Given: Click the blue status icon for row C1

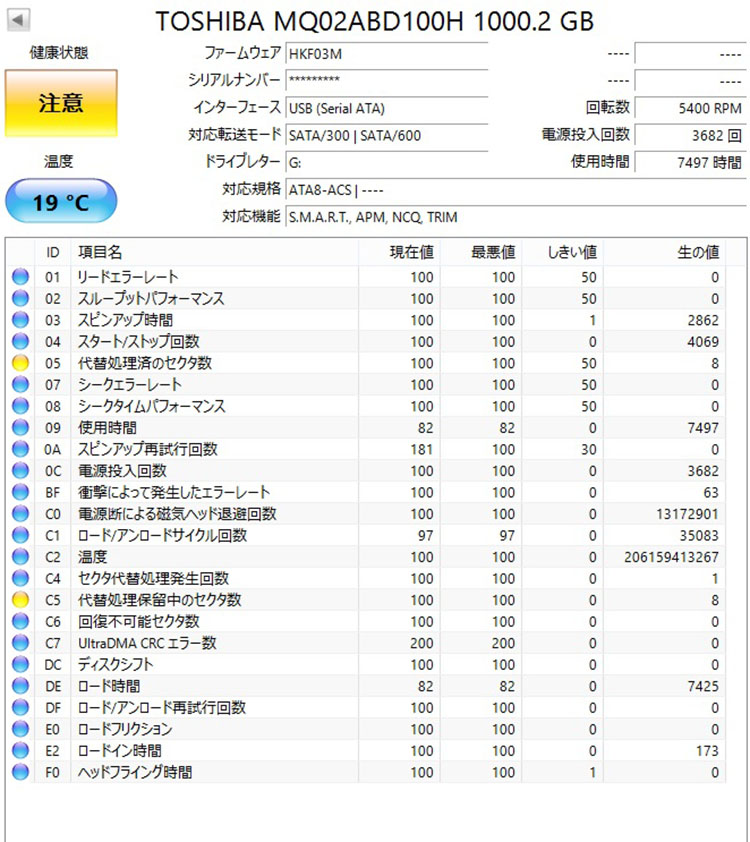Looking at the screenshot, I should [x=20, y=535].
